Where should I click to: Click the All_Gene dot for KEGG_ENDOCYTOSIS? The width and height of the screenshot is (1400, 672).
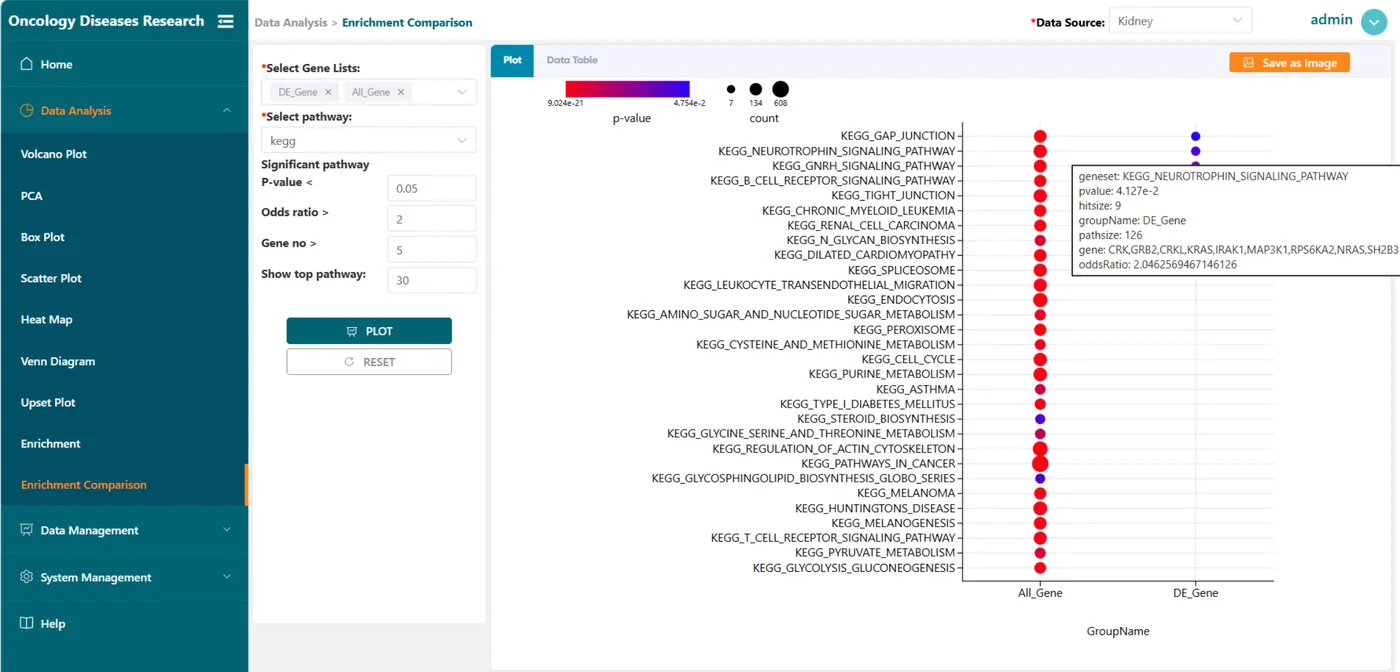pos(1040,300)
